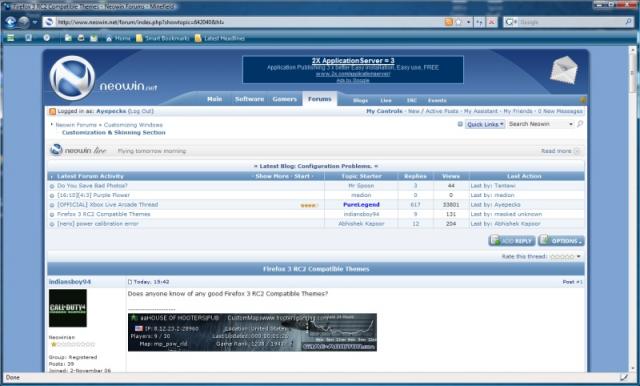The height and width of the screenshot is (386, 640).
Task: Open the [OFFICIAL] Xbox Live Arcade Thread
Action: tap(107, 204)
